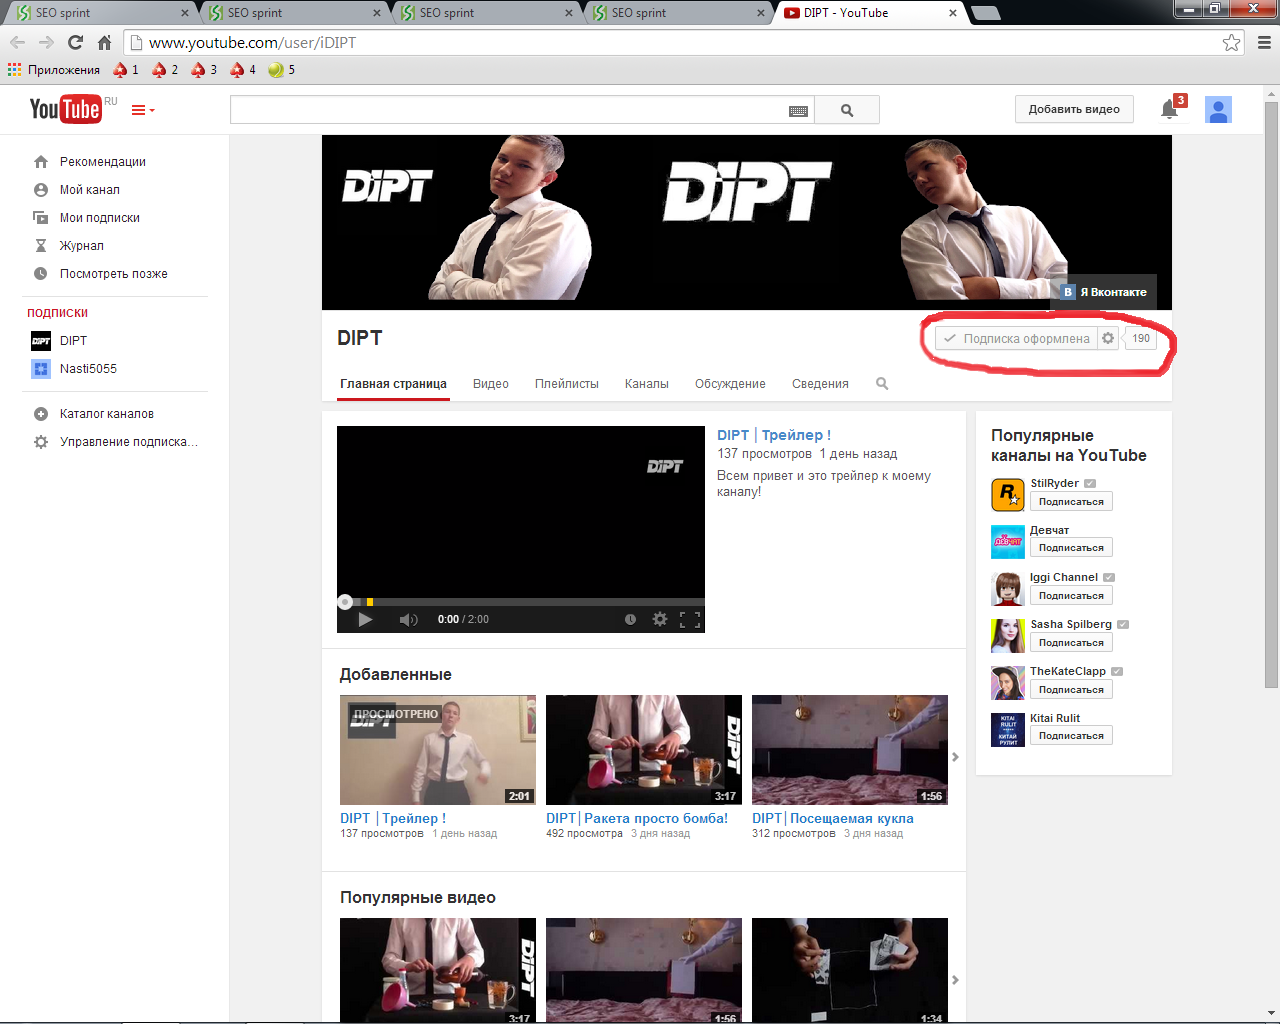Open subscription settings gear icon
This screenshot has width=1280, height=1024.
tap(1108, 338)
